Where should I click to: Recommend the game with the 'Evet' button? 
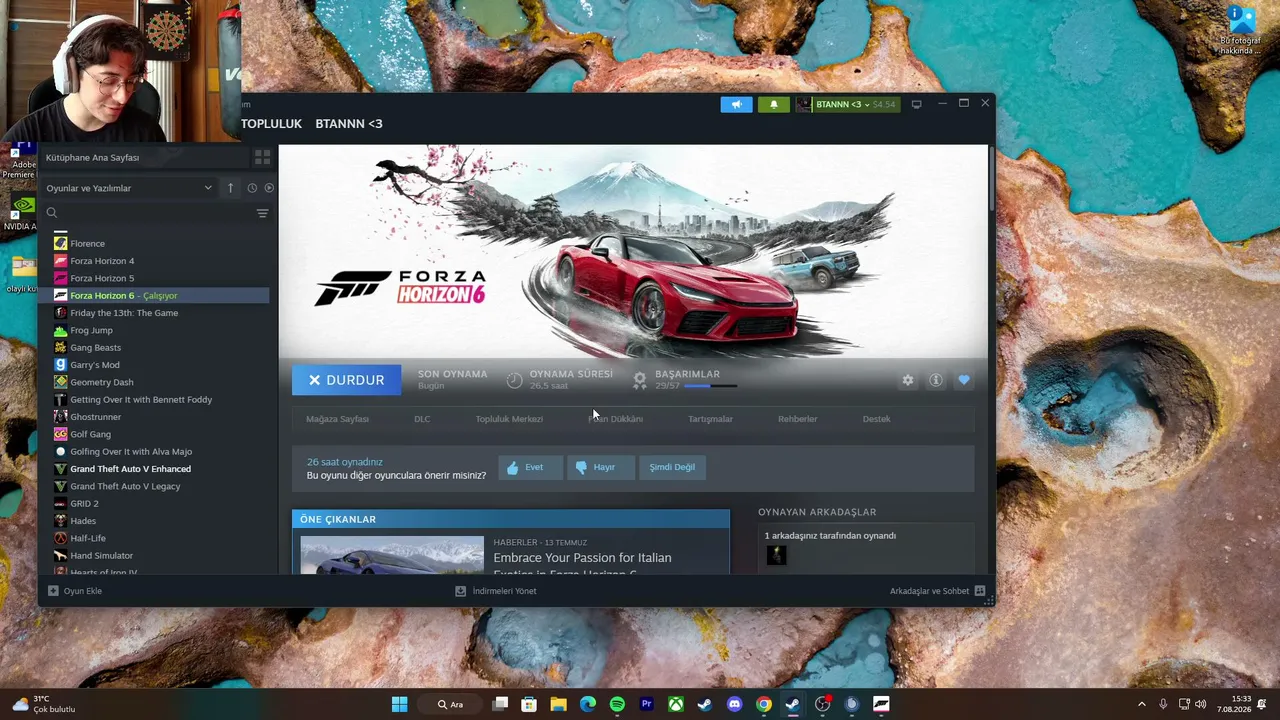[530, 467]
